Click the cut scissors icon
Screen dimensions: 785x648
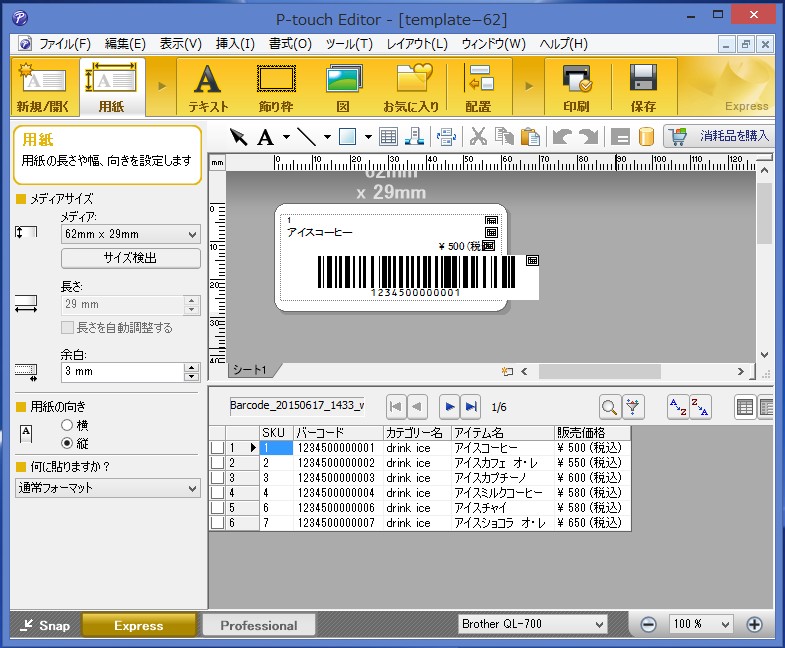[479, 136]
